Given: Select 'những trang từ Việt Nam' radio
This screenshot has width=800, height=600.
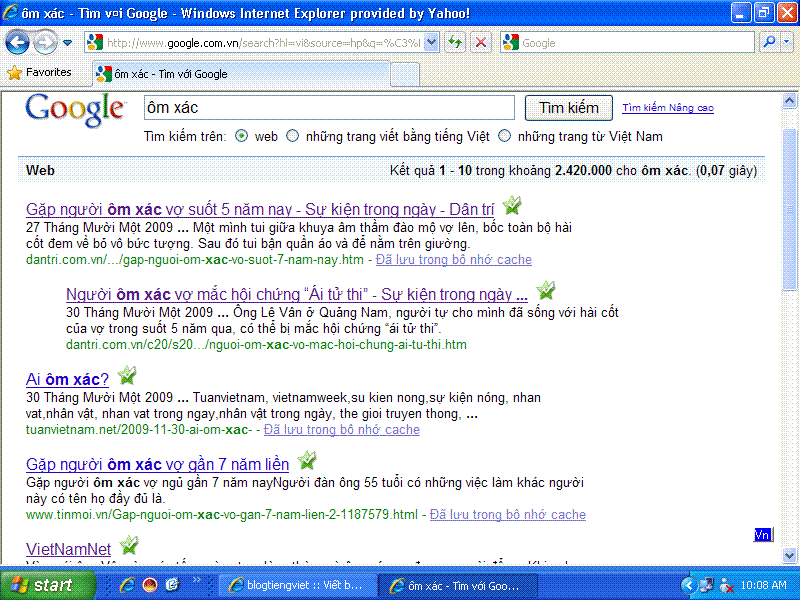Looking at the screenshot, I should tap(504, 136).
